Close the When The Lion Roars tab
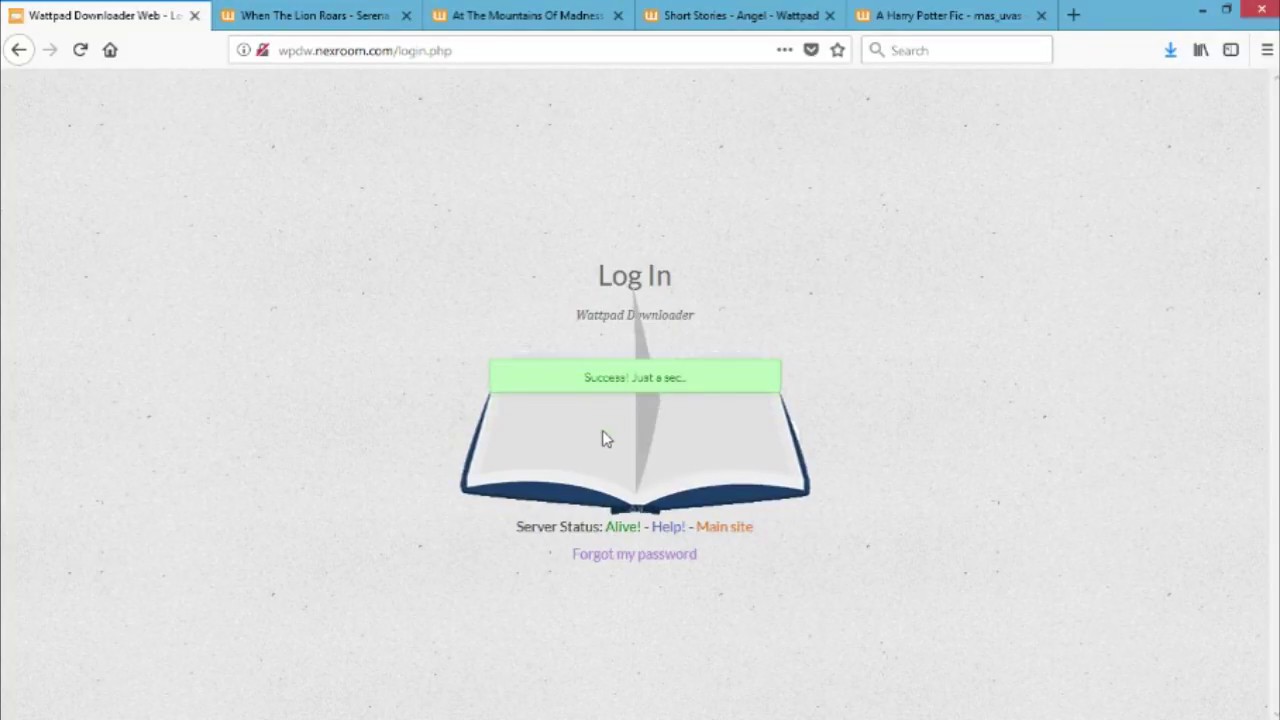The image size is (1280, 720). click(x=406, y=16)
